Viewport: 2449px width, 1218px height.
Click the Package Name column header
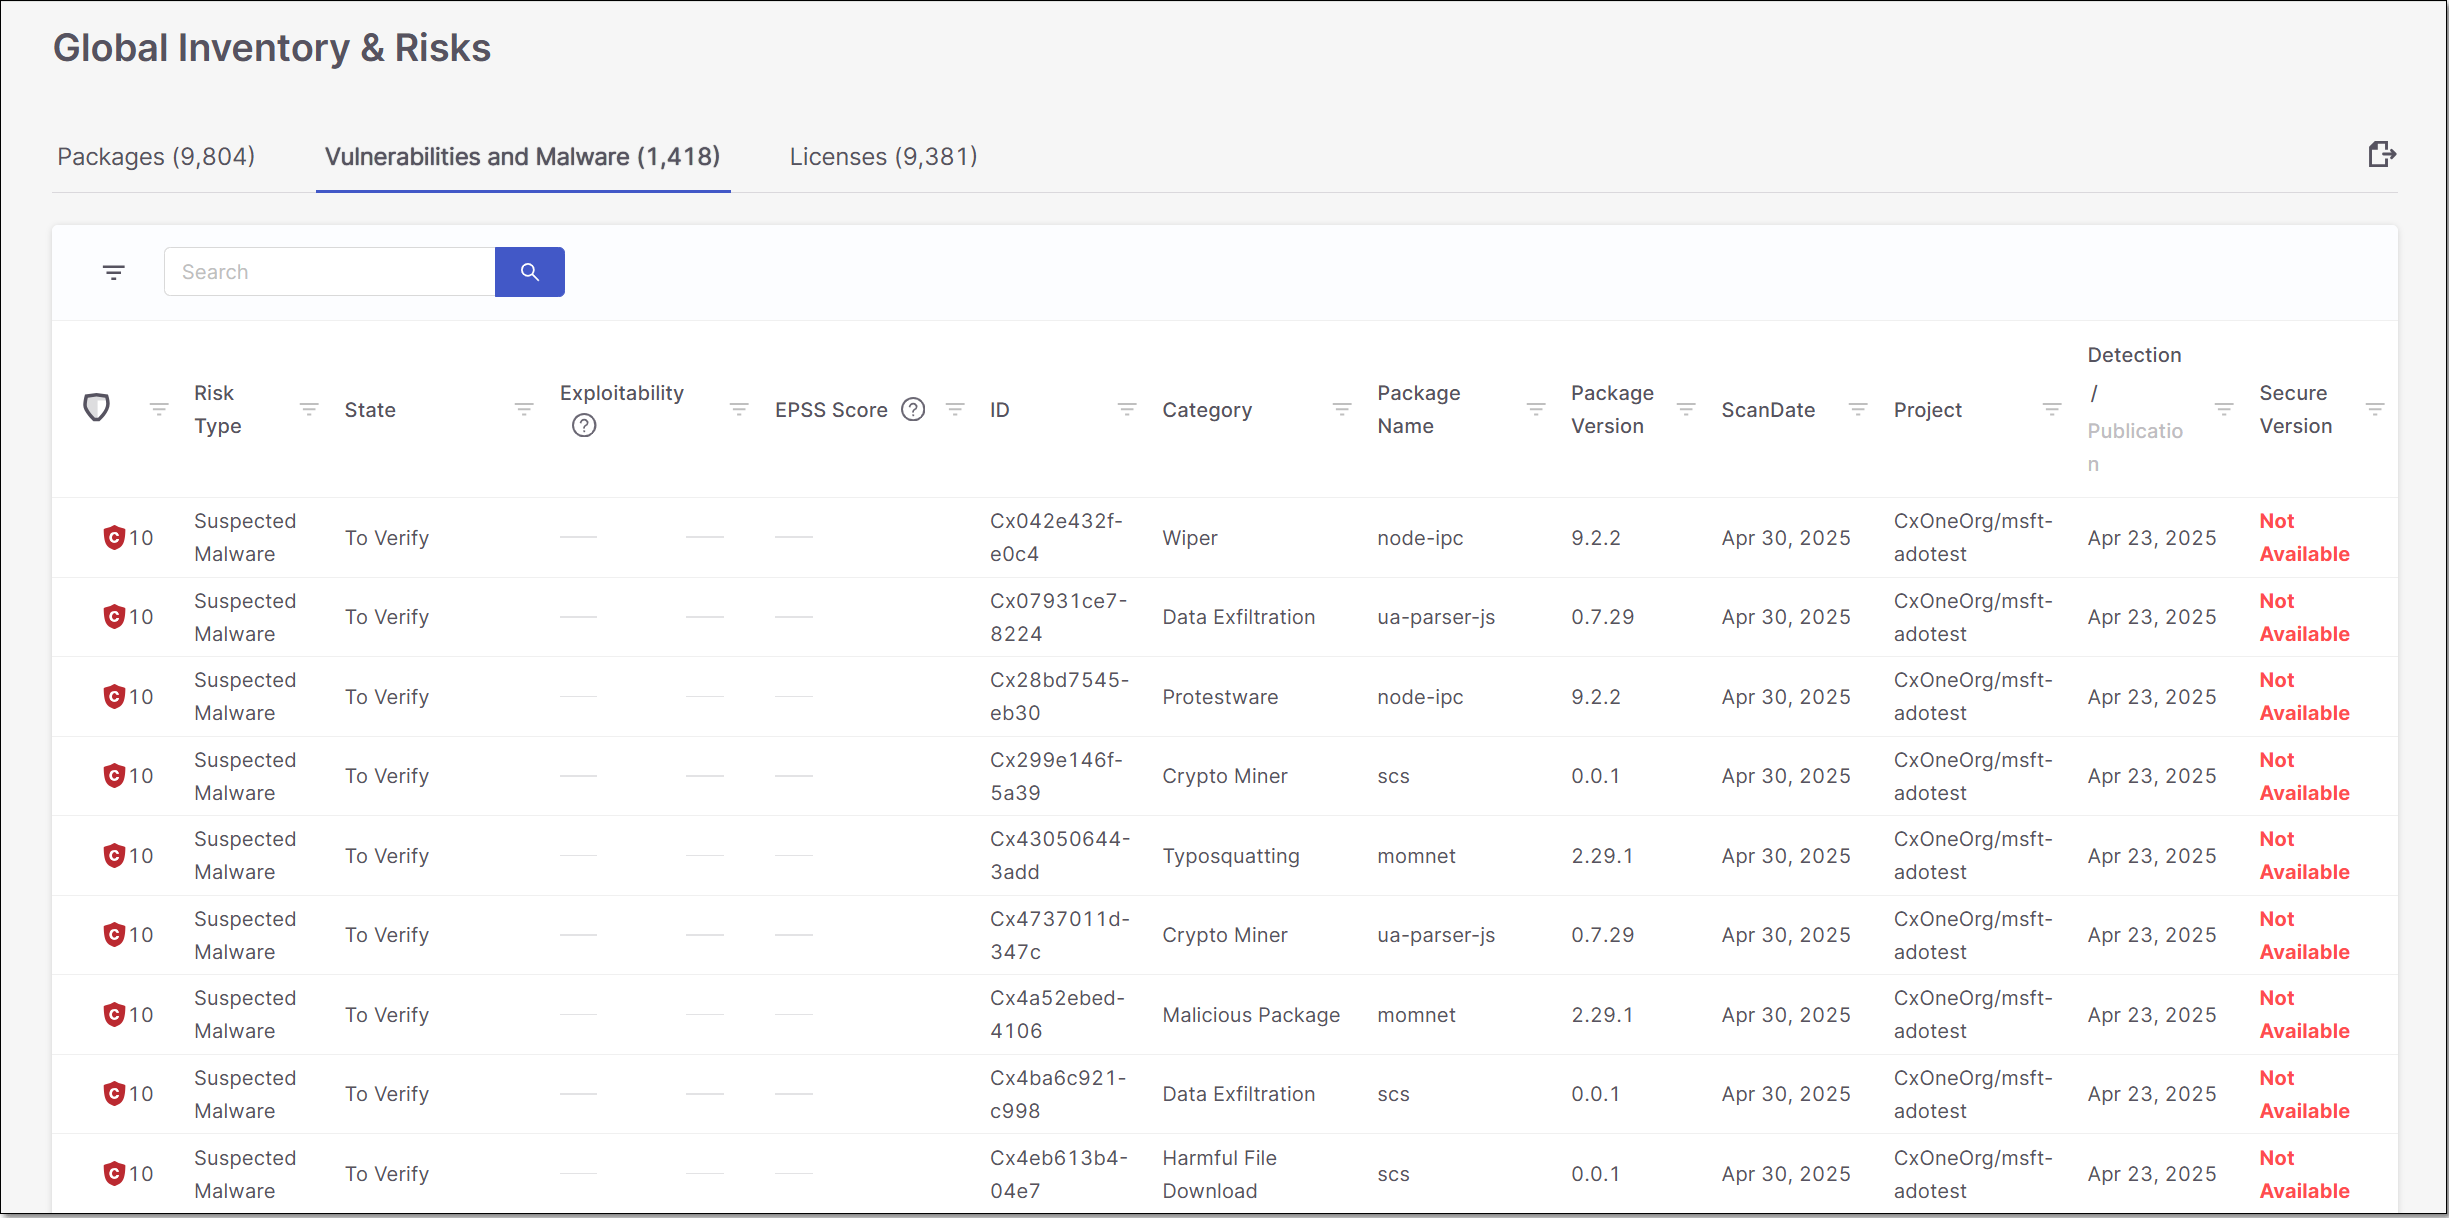coord(1419,409)
